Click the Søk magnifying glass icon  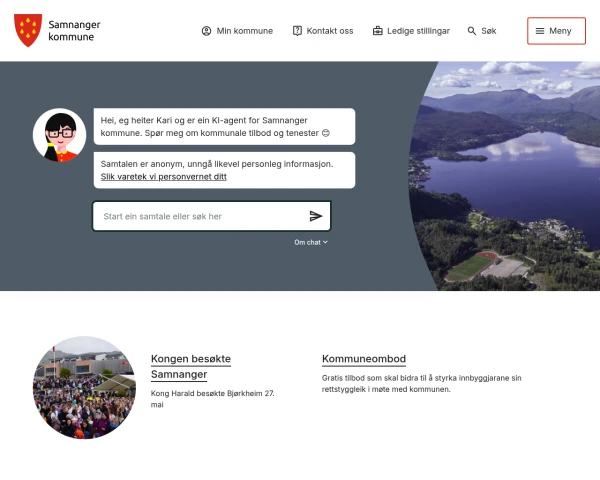coord(472,31)
